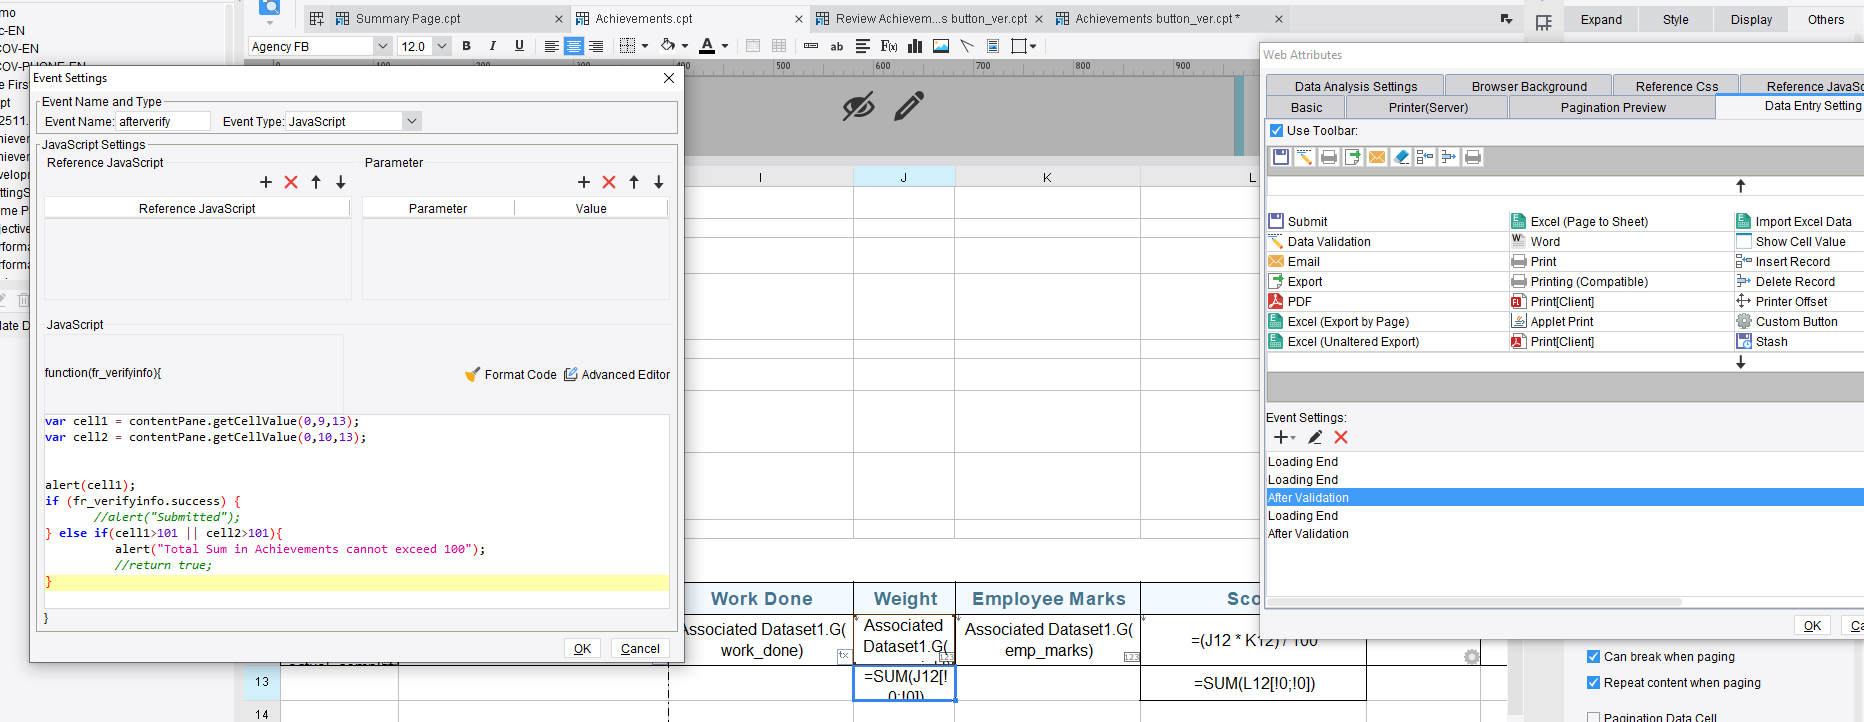The width and height of the screenshot is (1864, 722).
Task: Click the font color A swatch
Action: click(707, 46)
